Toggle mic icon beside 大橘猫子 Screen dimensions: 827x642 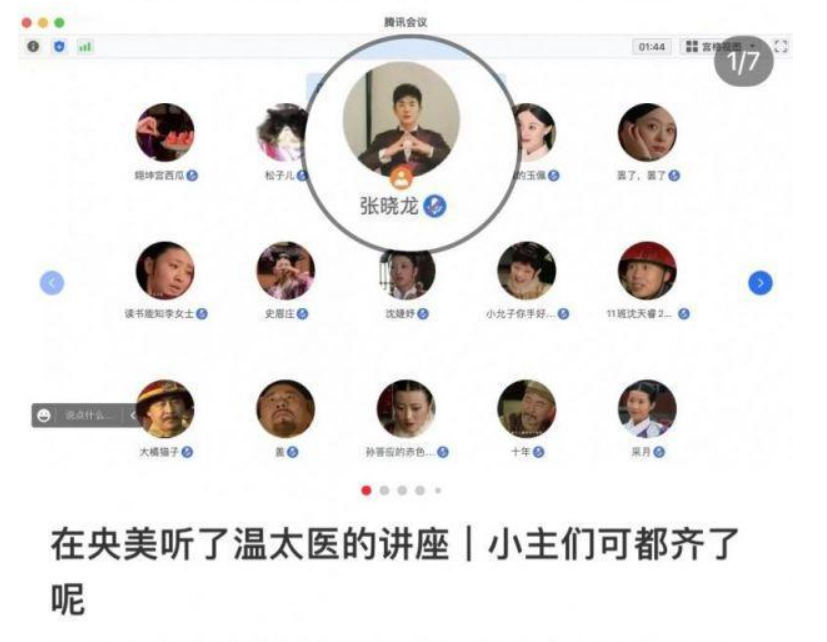click(187, 452)
